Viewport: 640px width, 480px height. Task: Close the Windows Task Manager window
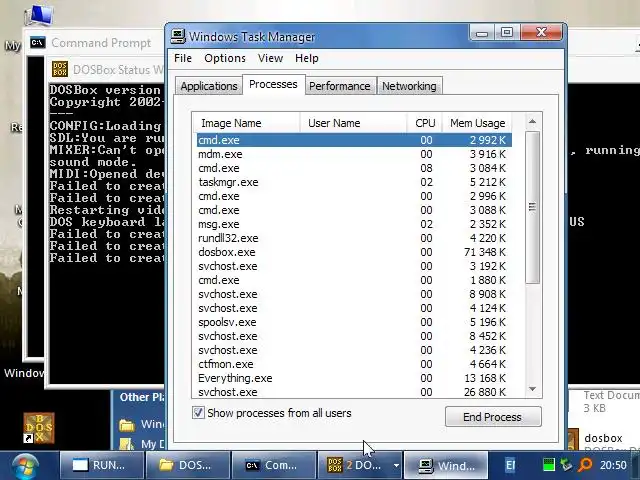pyautogui.click(x=541, y=32)
